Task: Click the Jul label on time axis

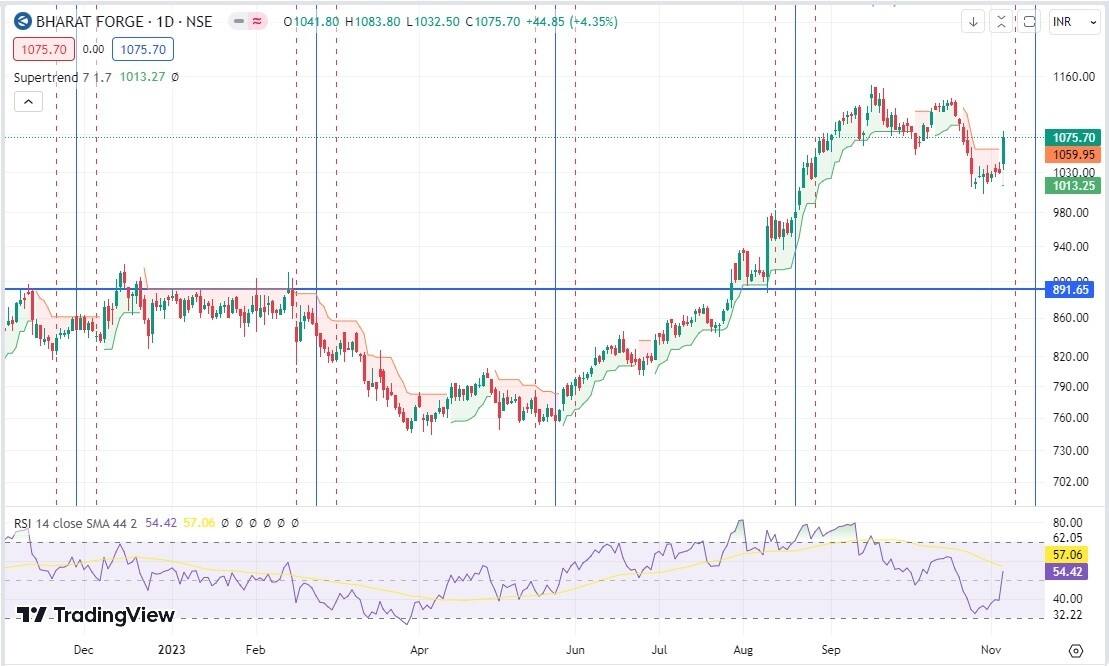Action: click(x=659, y=650)
